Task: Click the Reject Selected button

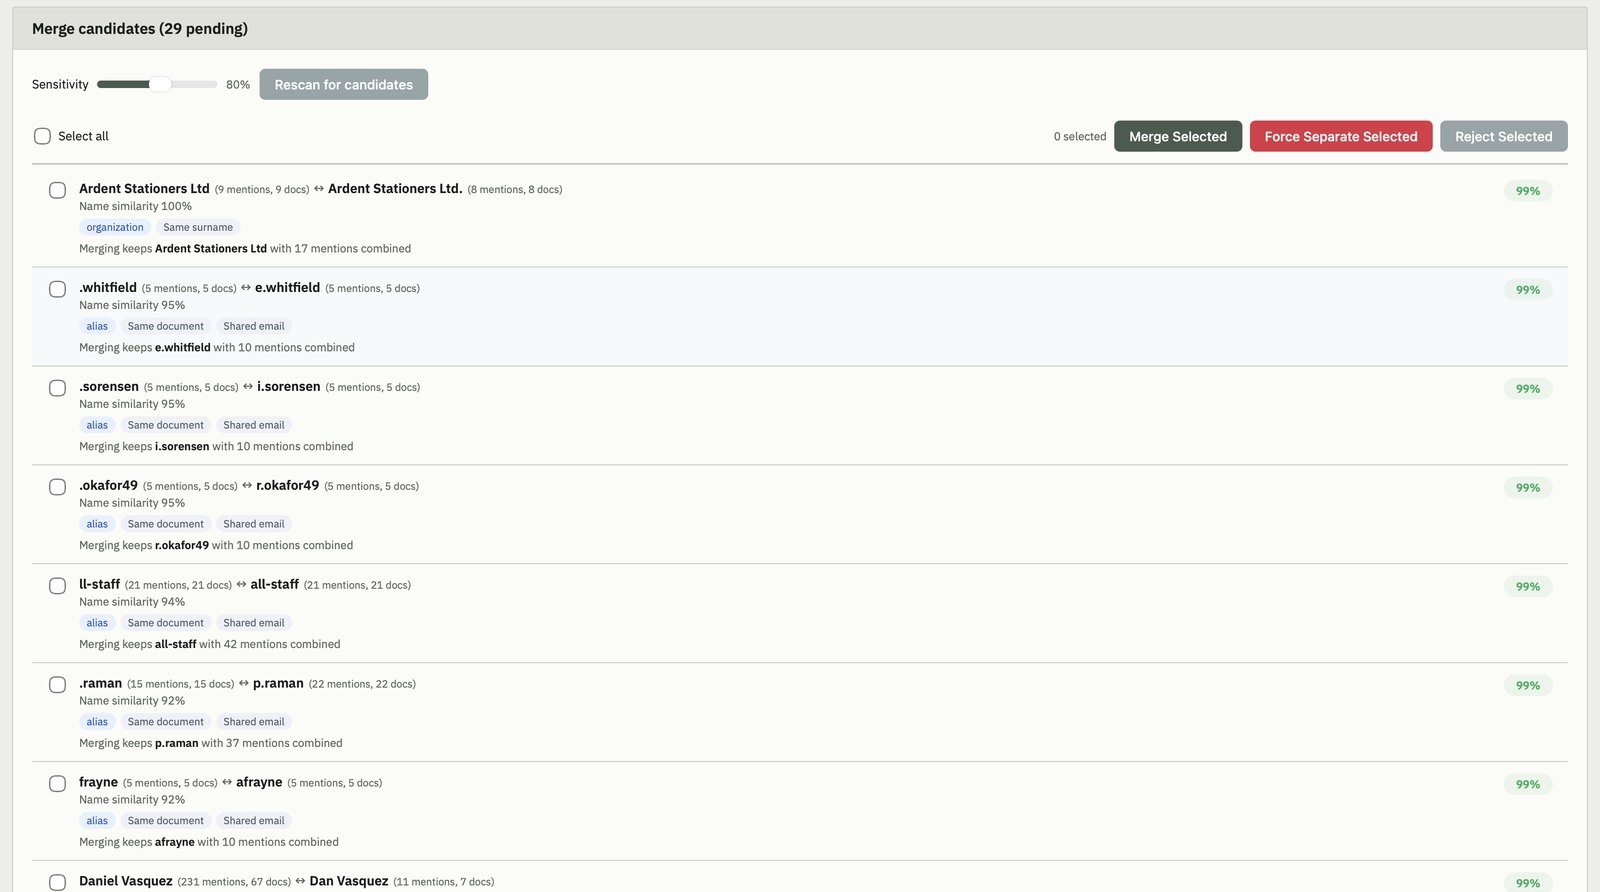Action: point(1504,136)
